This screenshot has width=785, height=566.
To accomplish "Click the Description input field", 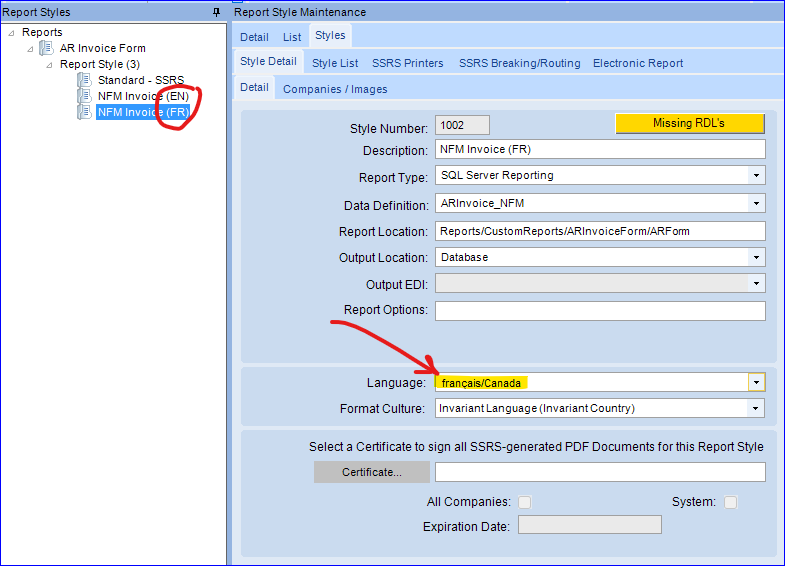I will pyautogui.click(x=600, y=149).
